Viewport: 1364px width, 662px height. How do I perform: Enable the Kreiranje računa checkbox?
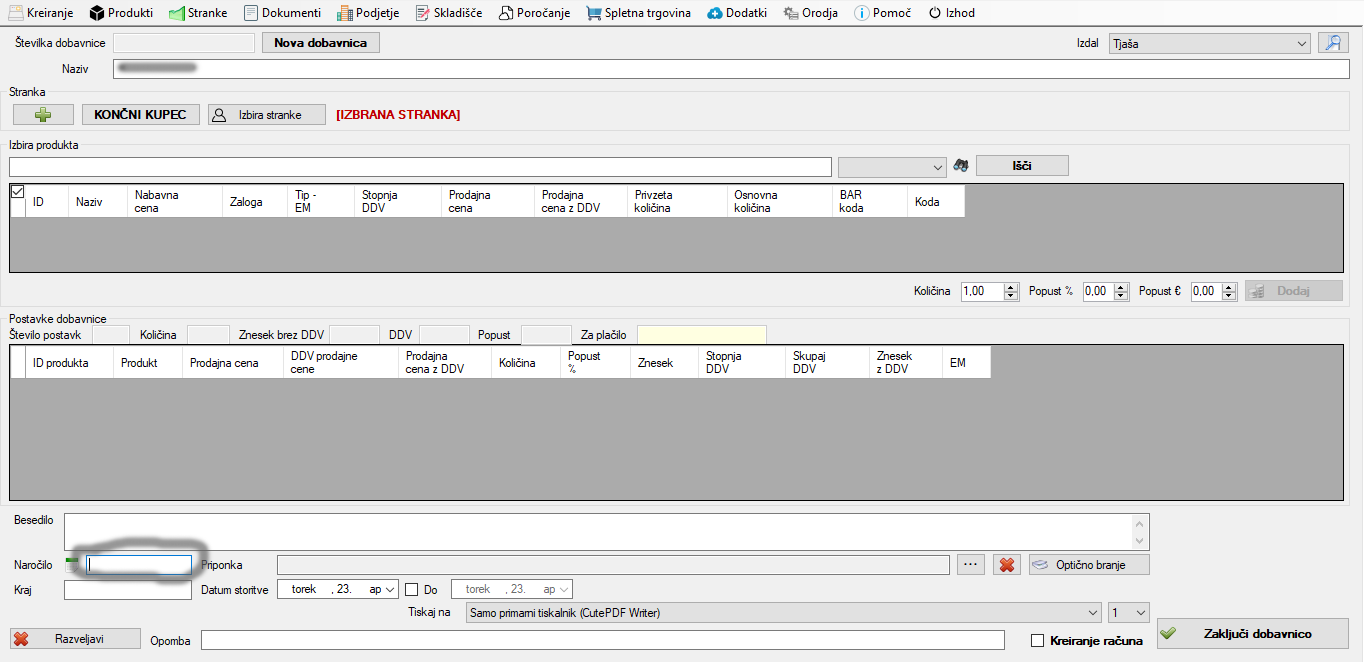(x=1037, y=640)
